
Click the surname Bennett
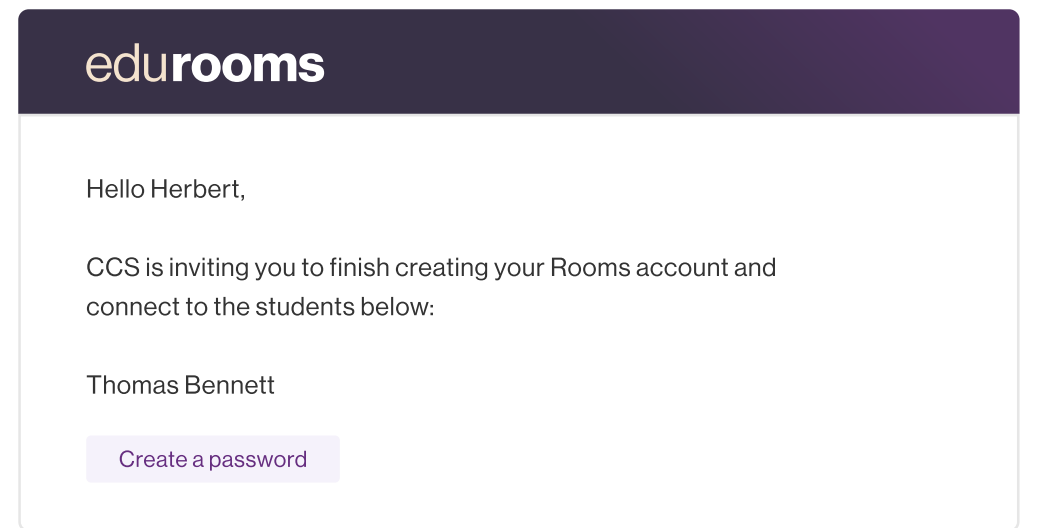[229, 385]
